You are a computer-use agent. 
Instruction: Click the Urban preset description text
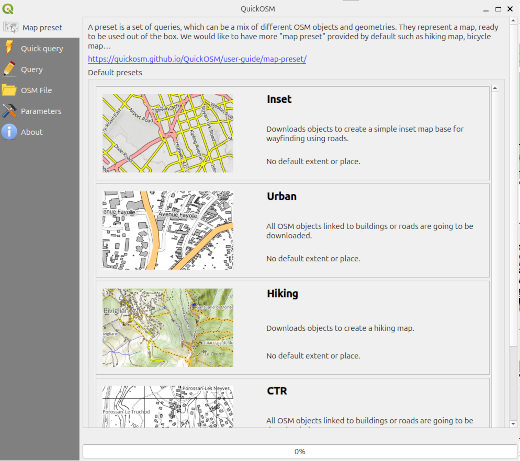pyautogui.click(x=369, y=231)
